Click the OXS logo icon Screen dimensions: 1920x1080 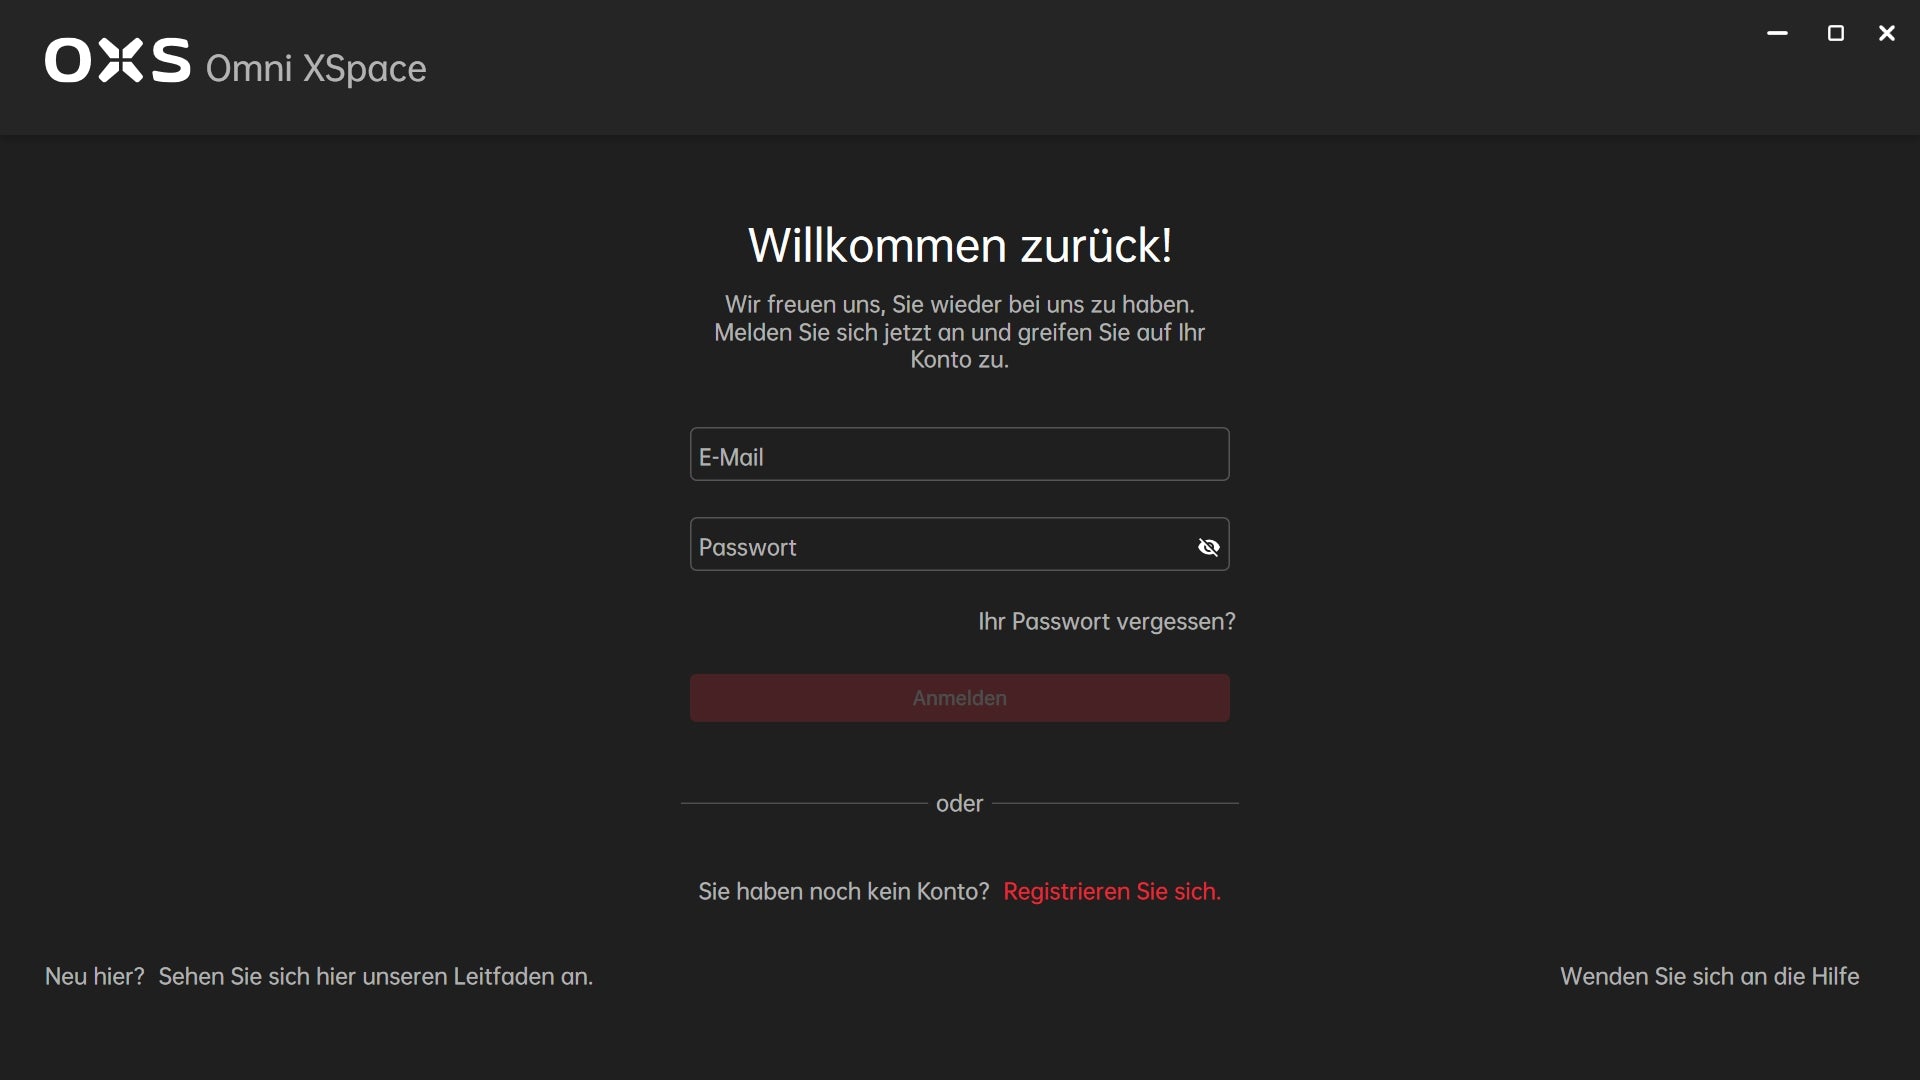(117, 61)
